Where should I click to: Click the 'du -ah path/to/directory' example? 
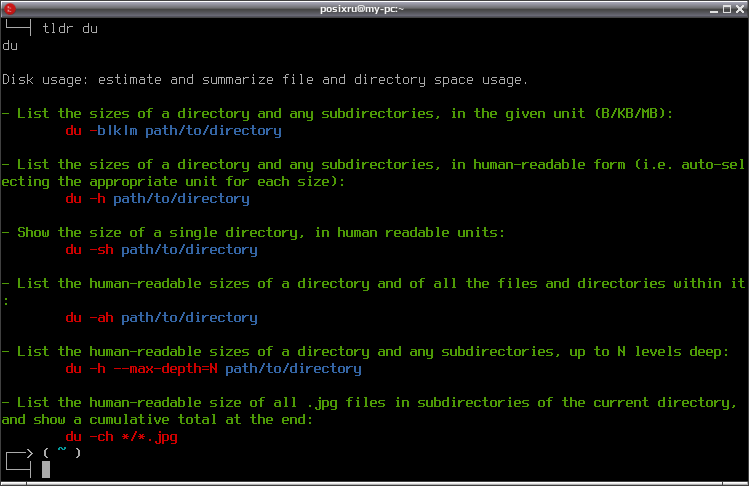pos(161,317)
